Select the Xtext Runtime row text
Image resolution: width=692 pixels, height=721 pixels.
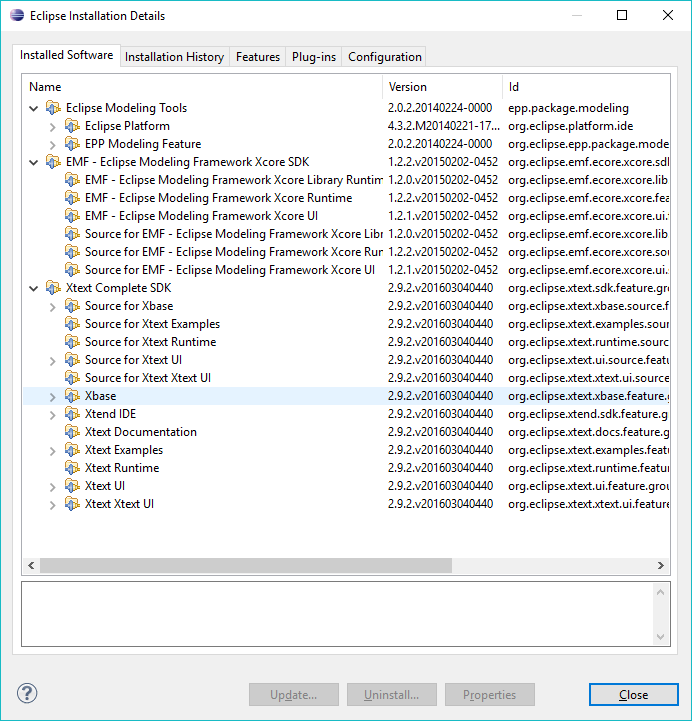[x=122, y=468]
